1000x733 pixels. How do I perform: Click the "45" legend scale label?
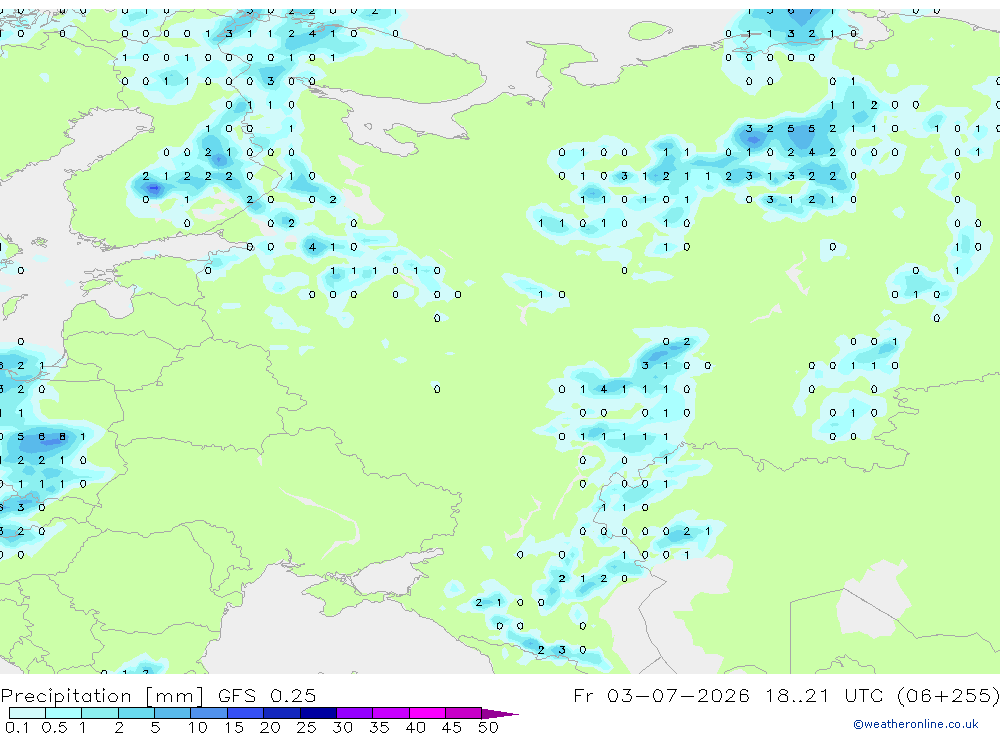click(452, 727)
